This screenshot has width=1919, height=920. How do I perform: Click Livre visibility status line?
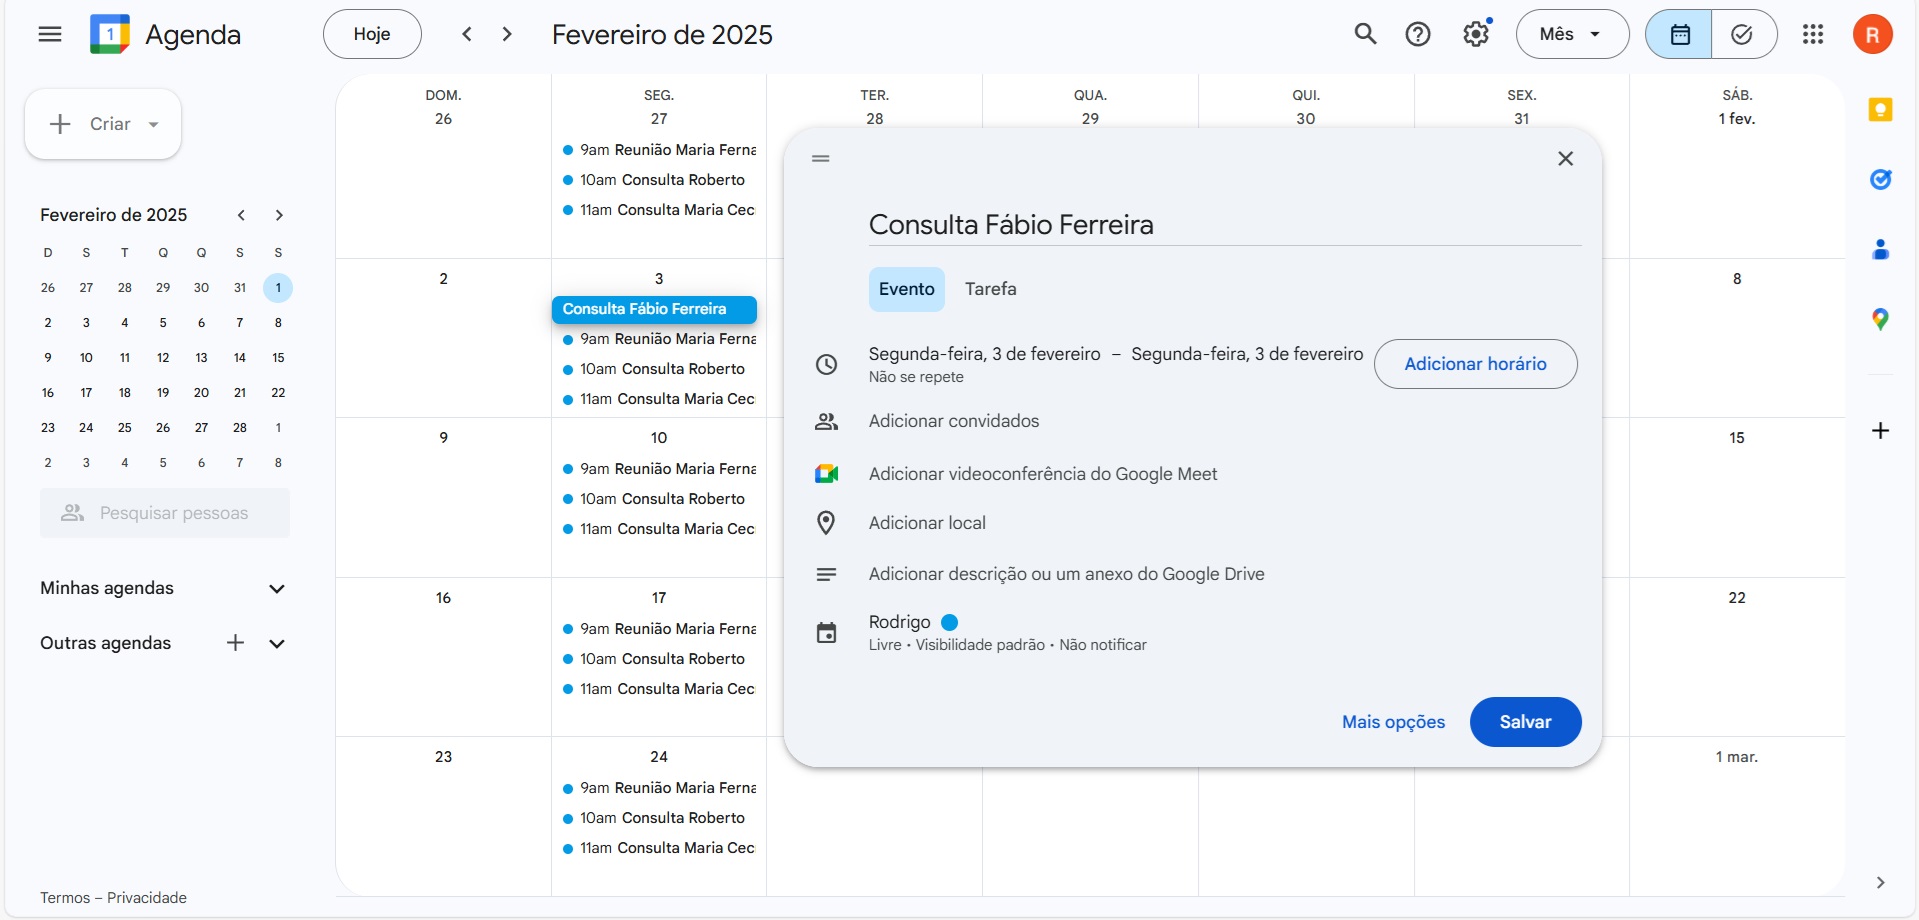coord(1007,645)
